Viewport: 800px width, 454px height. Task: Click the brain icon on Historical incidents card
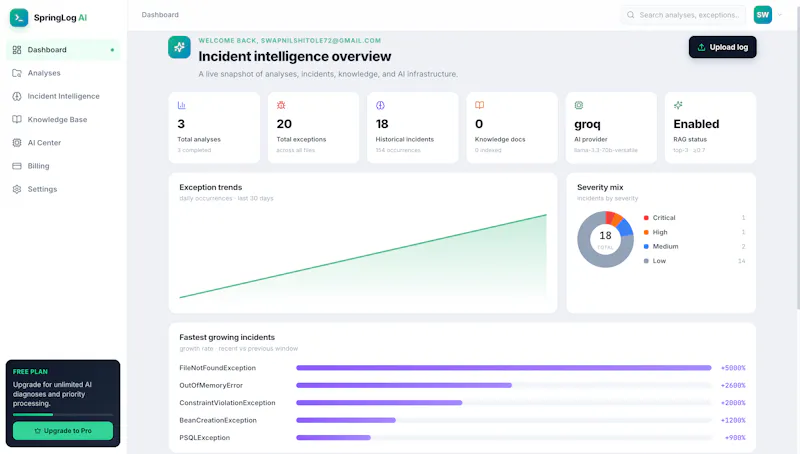(380, 105)
